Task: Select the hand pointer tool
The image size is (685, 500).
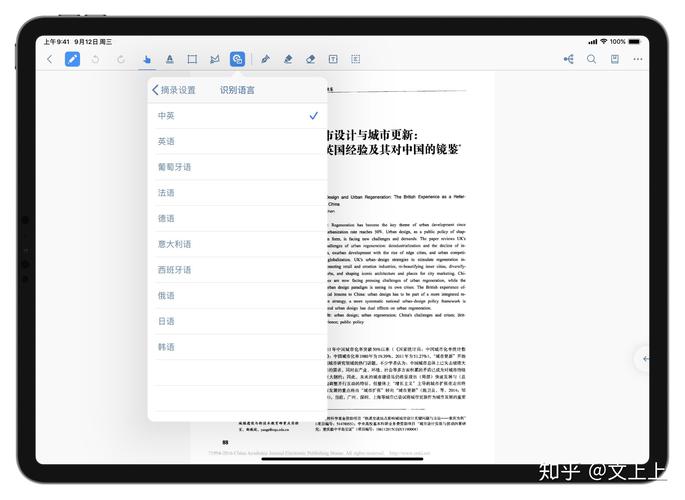Action: tap(147, 59)
